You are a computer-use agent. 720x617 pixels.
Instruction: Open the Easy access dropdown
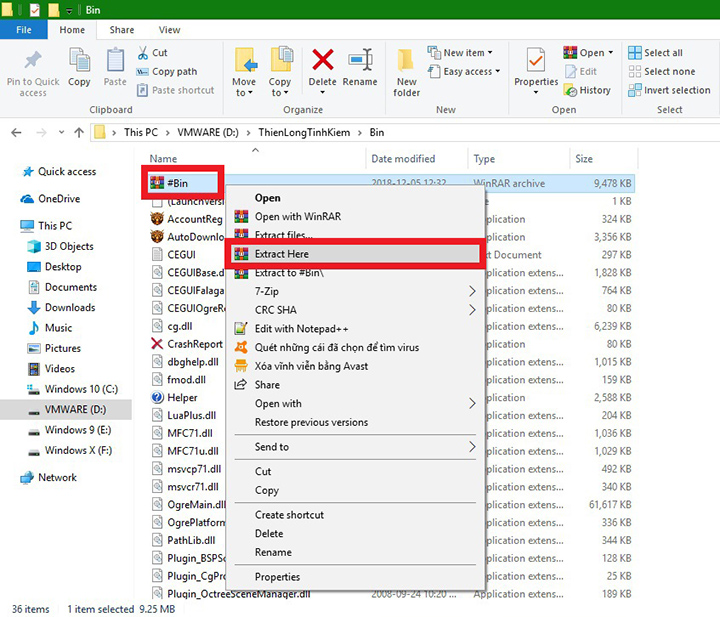(465, 72)
